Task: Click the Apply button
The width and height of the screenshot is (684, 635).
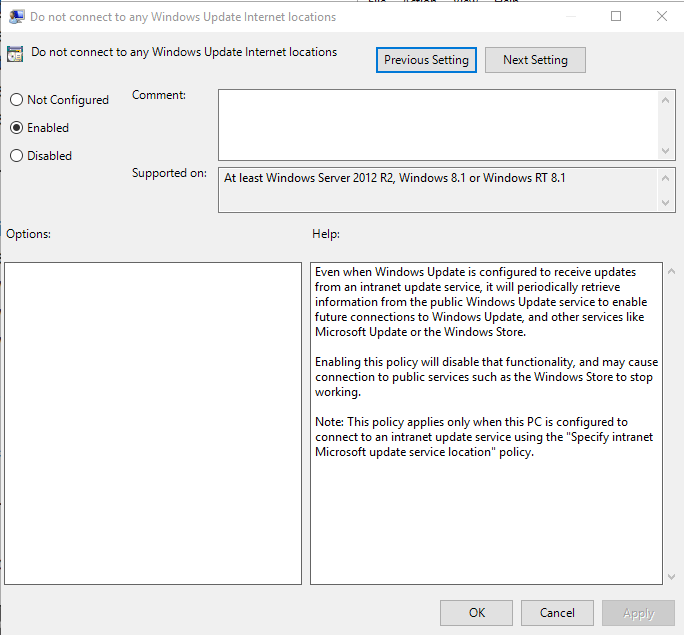Action: tap(638, 613)
